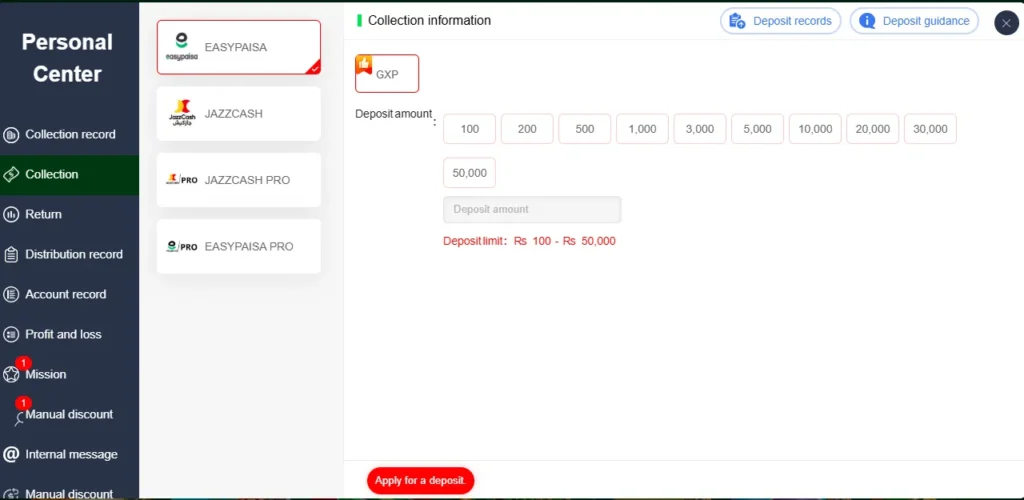Click the JazzCash Pro logo icon
The image size is (1024, 500).
coord(182,180)
